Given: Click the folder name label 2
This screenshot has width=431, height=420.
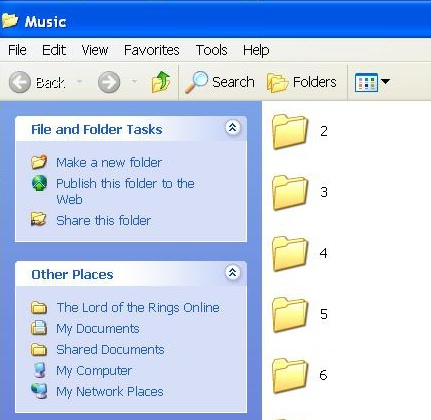Looking at the screenshot, I should [324, 131].
